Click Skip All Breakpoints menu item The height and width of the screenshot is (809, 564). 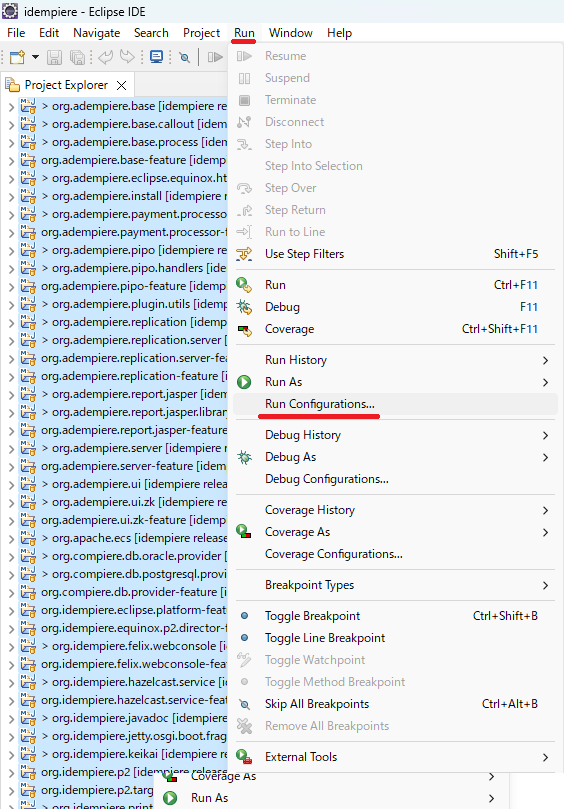tap(396, 704)
